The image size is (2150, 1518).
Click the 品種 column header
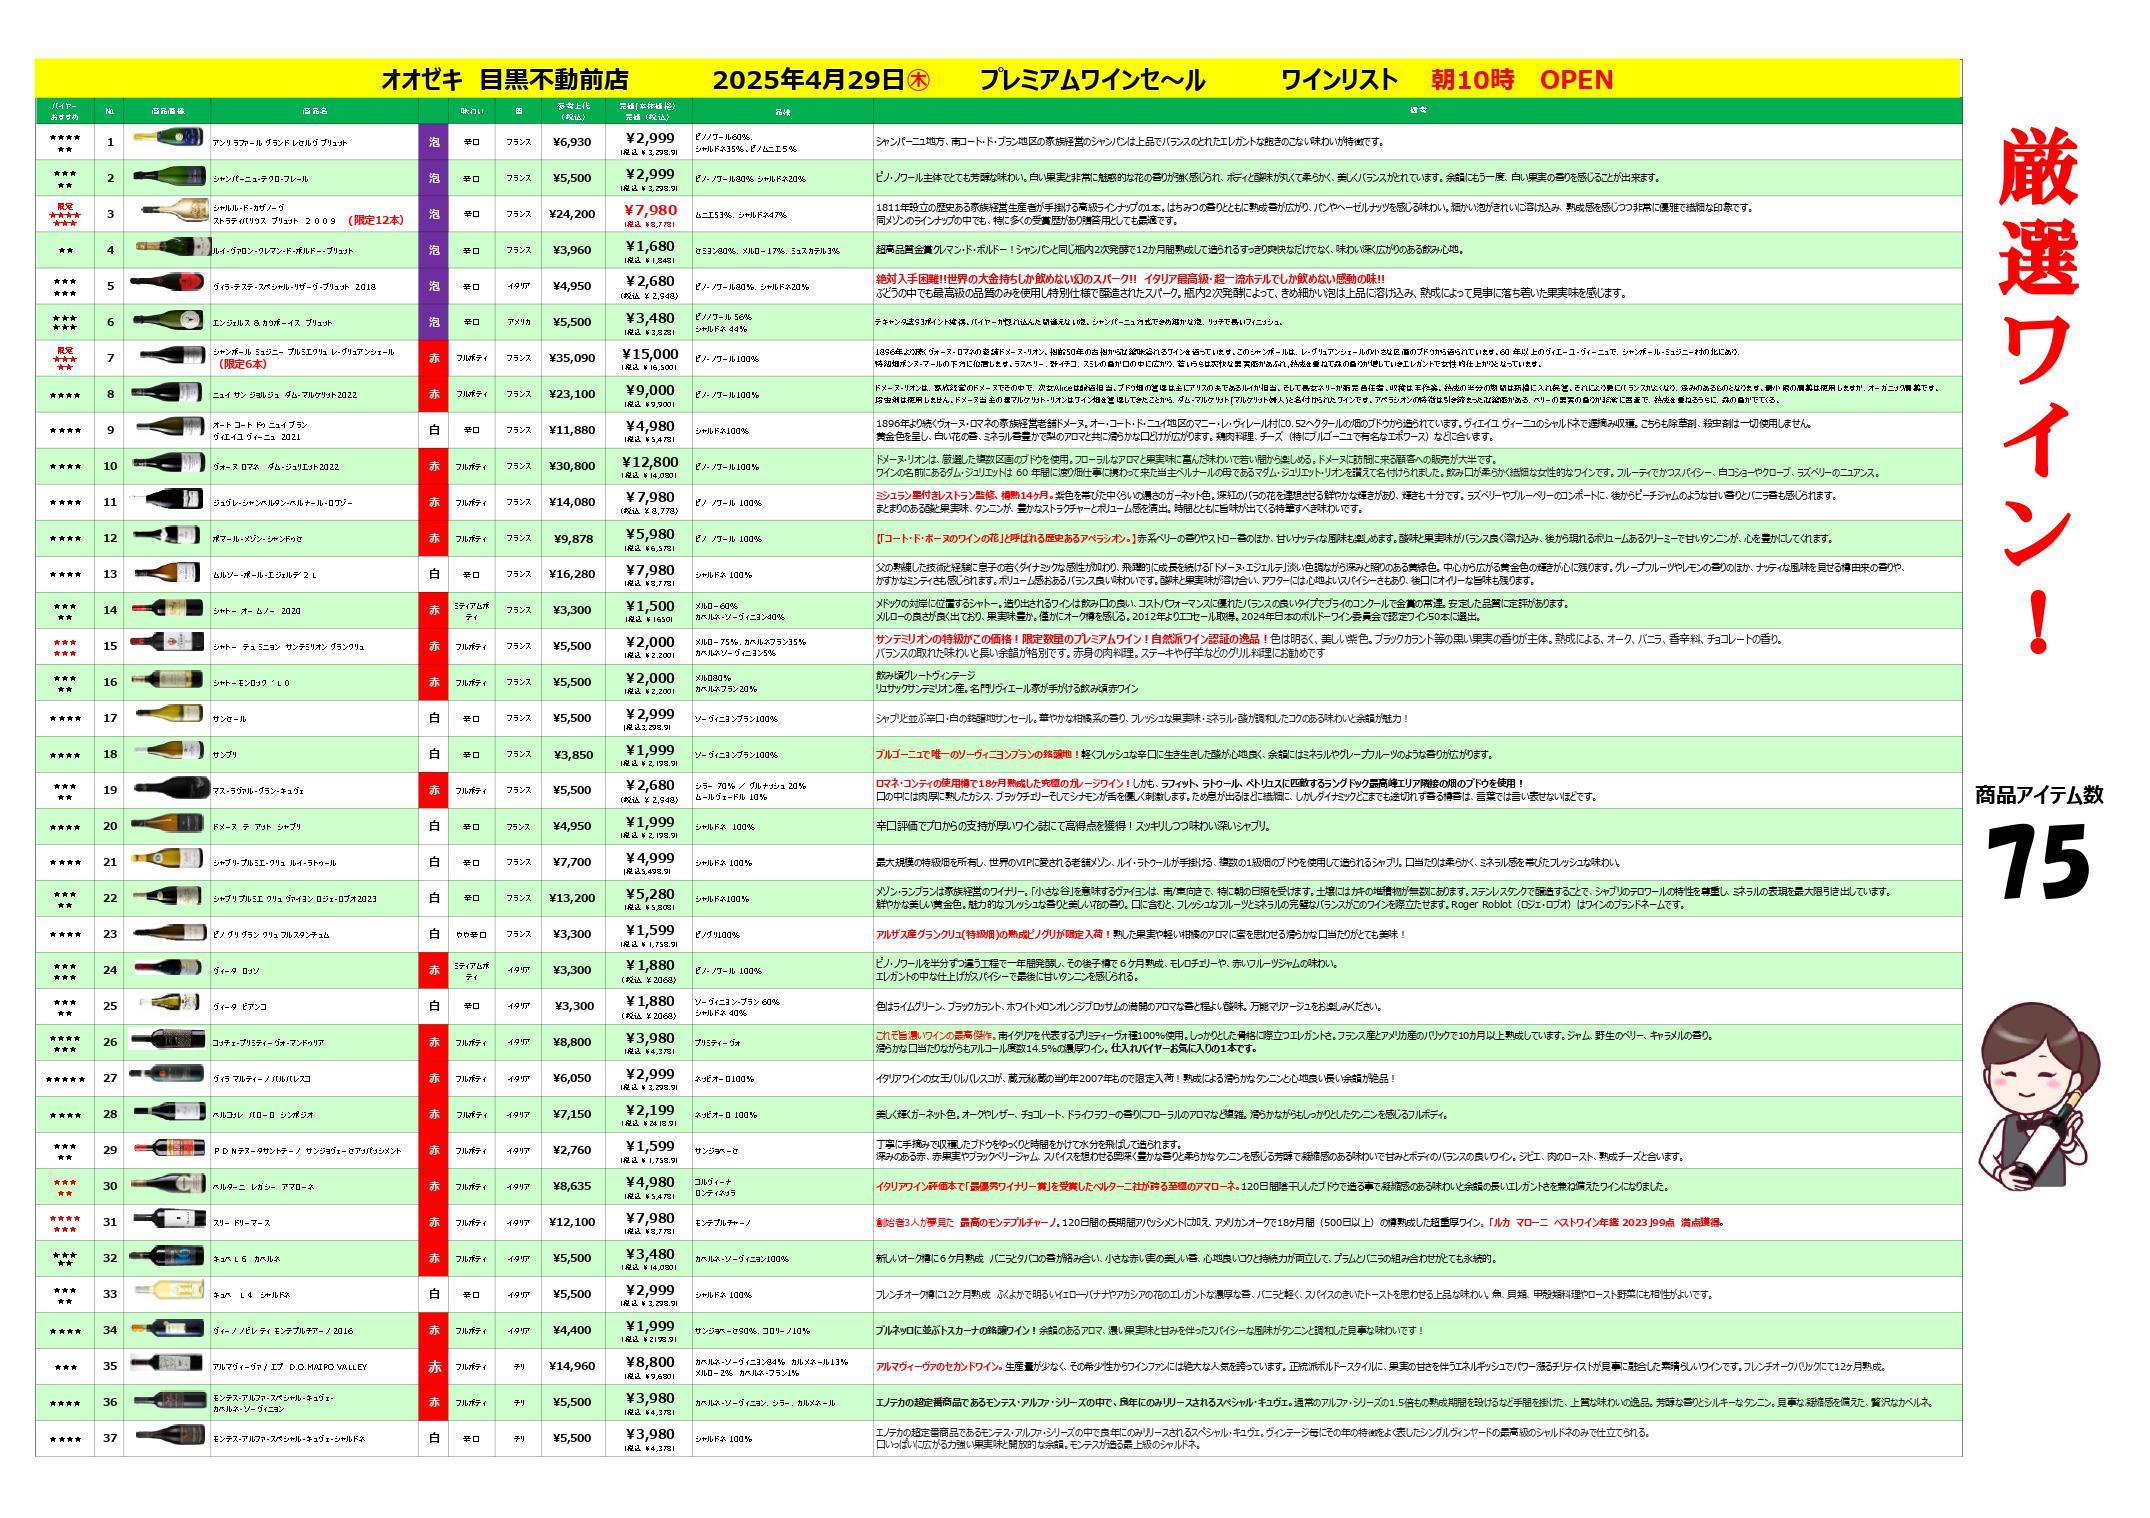pos(782,110)
